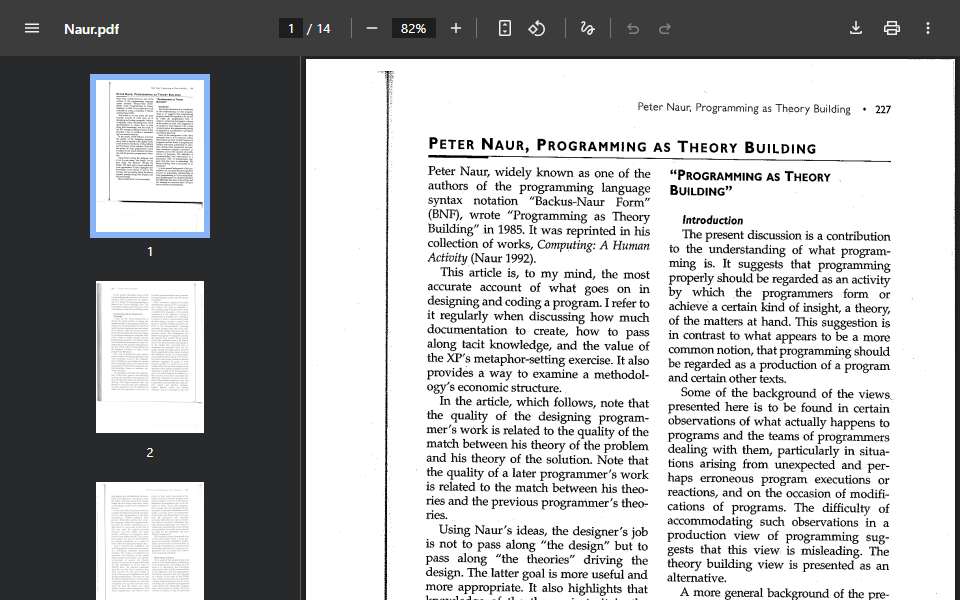Click the fit to page icon
The height and width of the screenshot is (600, 960).
[504, 29]
